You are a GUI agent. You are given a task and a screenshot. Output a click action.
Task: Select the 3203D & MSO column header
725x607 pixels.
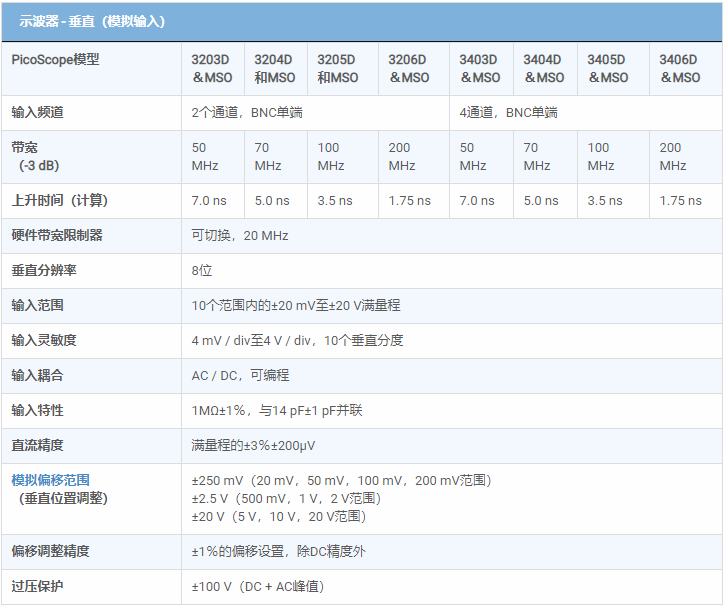(212, 68)
